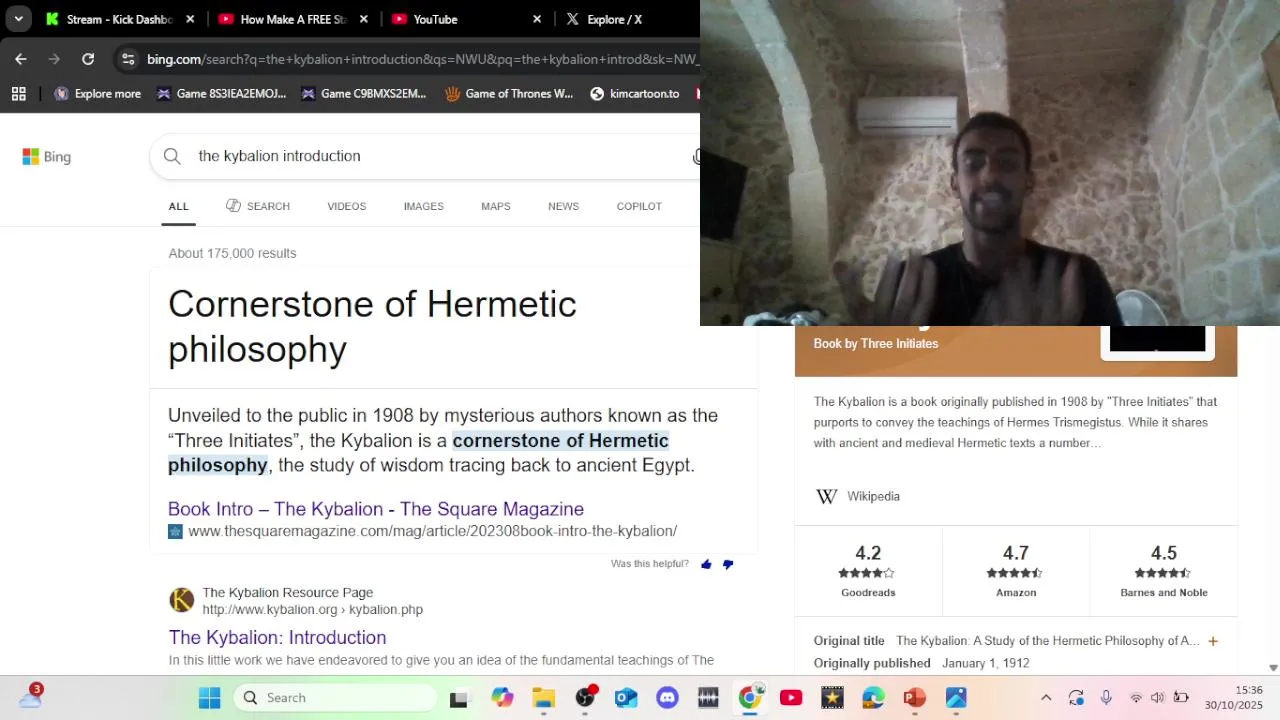The image size is (1280, 720).
Task: Click the Bing logo
Action: 46,157
